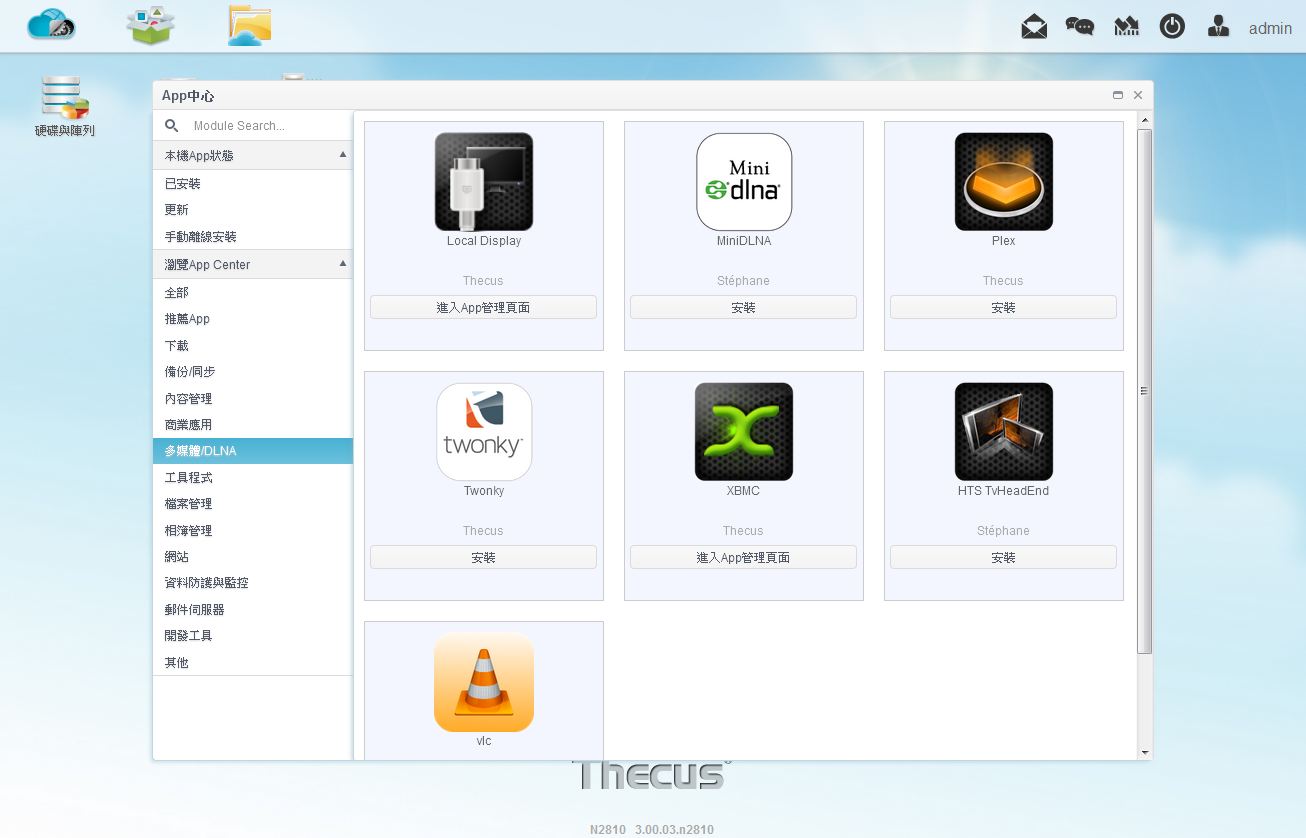The width and height of the screenshot is (1306, 838).
Task: Focus the Module Search field
Action: point(268,126)
